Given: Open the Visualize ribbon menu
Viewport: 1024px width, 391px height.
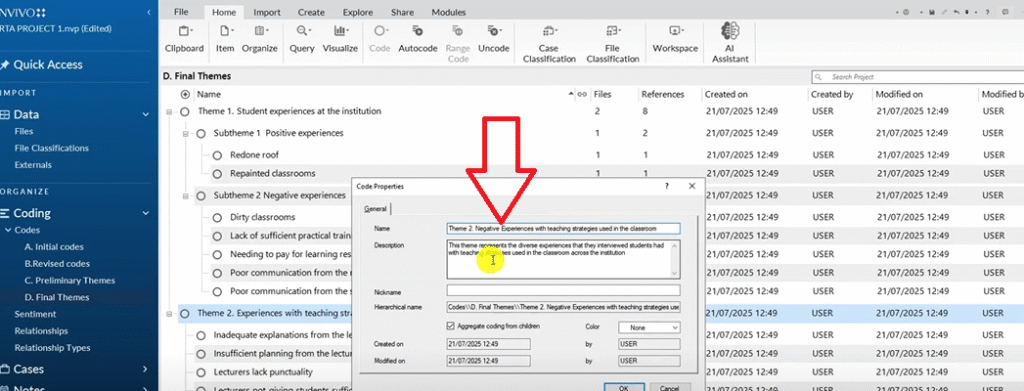Looking at the screenshot, I should [340, 39].
